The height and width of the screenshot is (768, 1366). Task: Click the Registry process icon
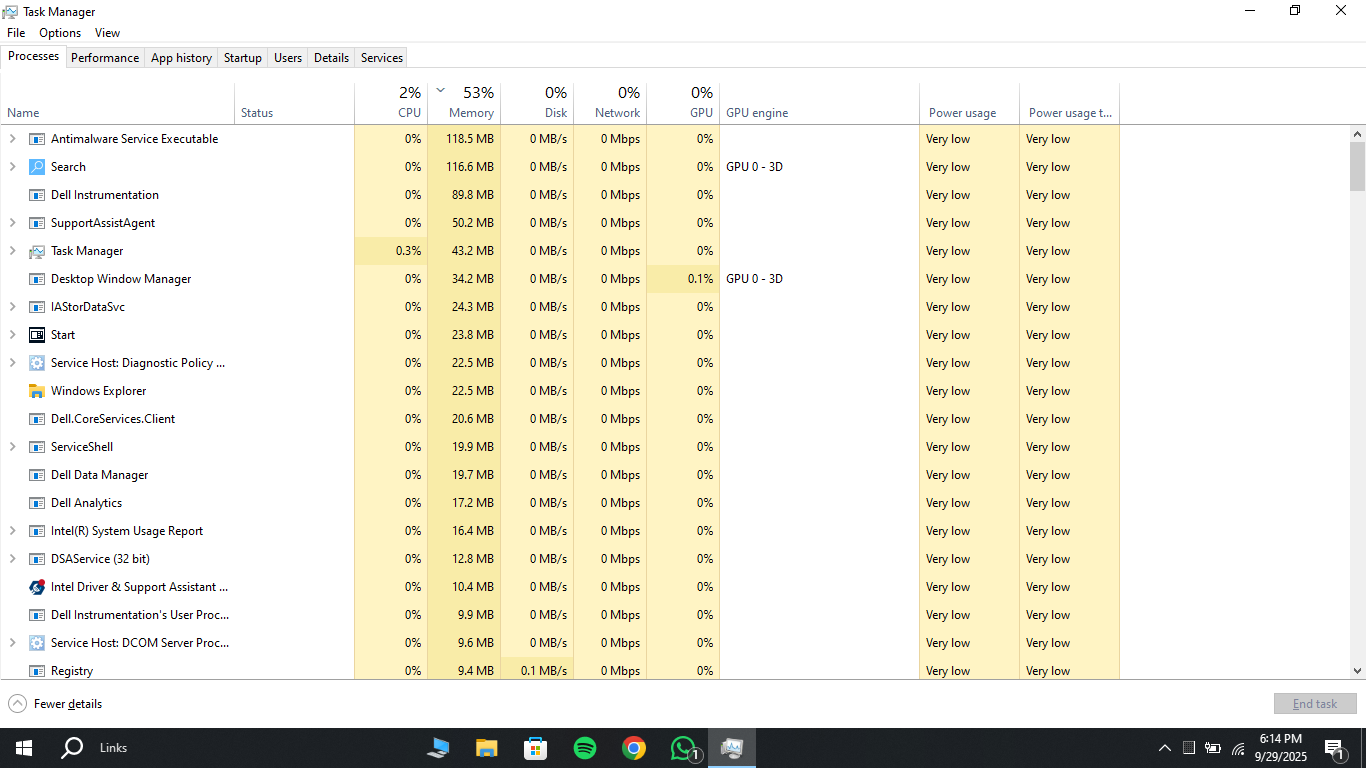pos(37,671)
